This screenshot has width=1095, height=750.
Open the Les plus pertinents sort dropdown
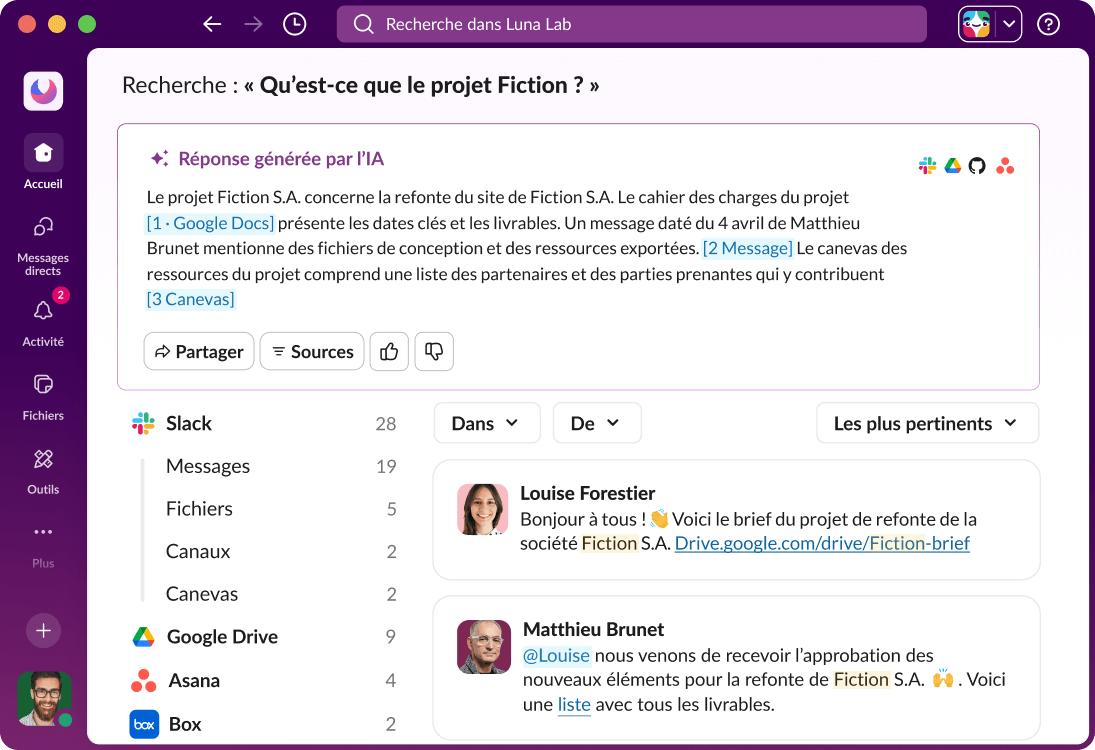926,423
